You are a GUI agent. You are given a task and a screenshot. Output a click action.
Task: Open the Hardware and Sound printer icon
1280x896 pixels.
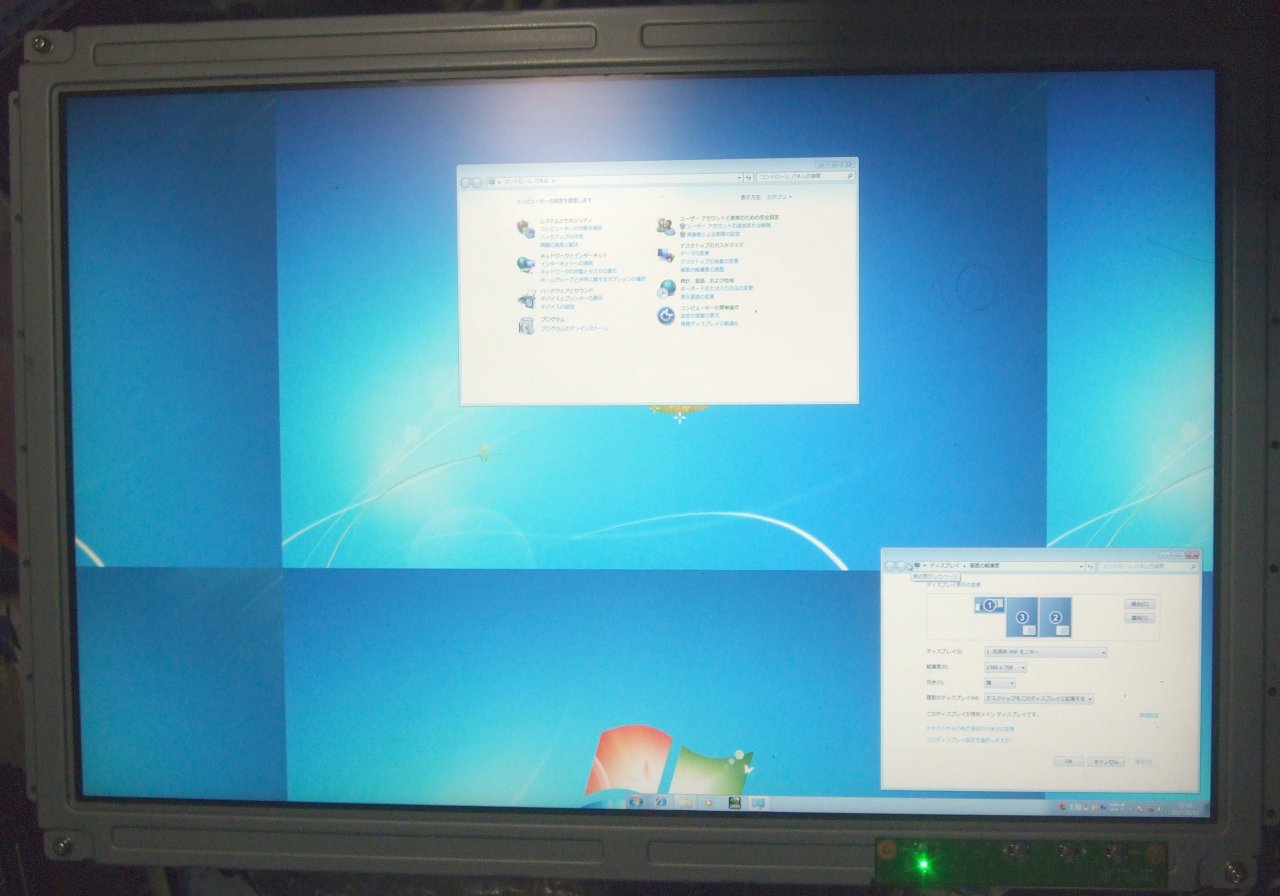point(526,298)
